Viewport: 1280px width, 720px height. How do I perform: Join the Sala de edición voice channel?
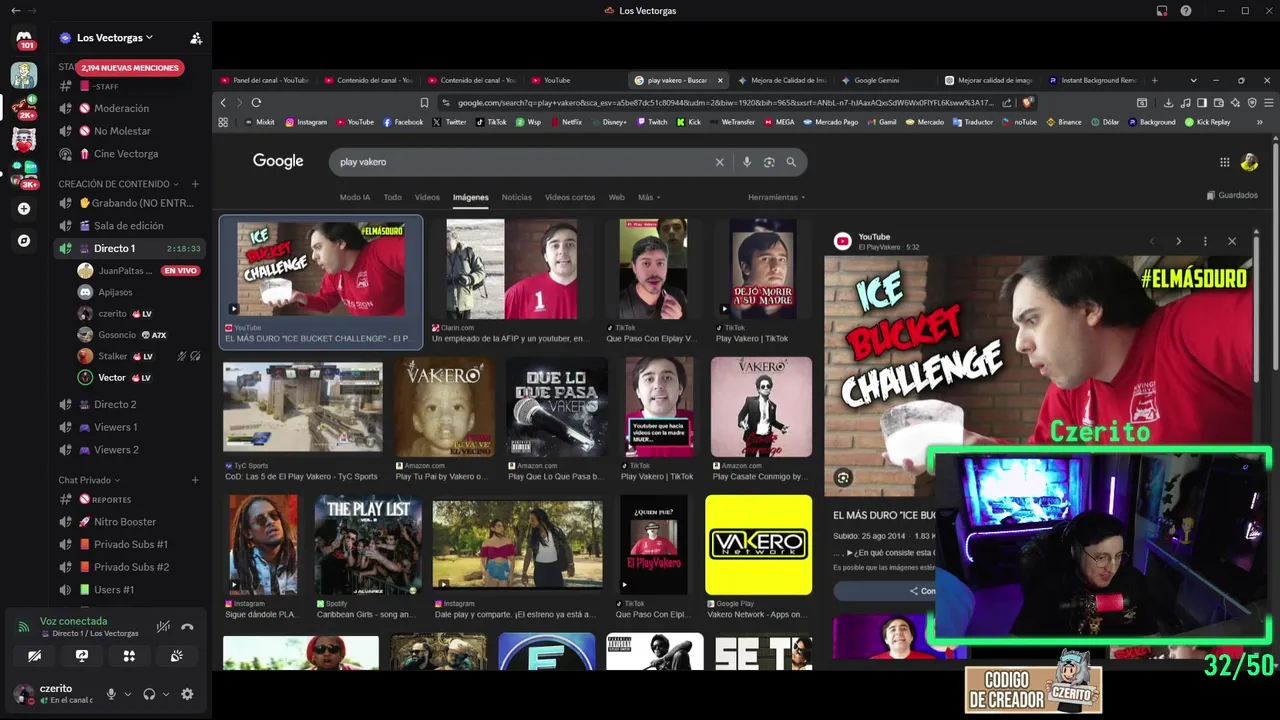click(x=130, y=226)
